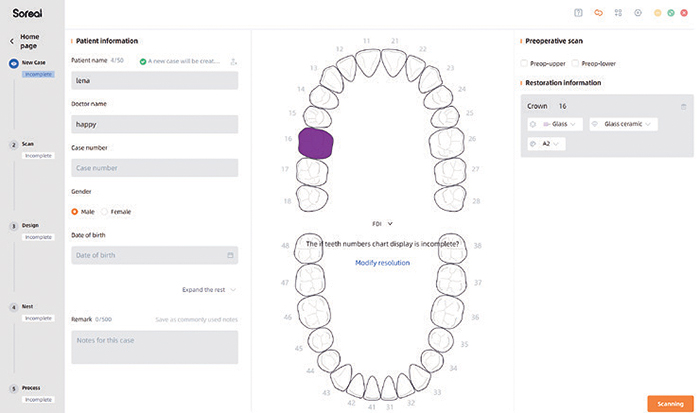The width and height of the screenshot is (700, 413).
Task: Select the highlighted purple tooth 16
Action: click(316, 143)
